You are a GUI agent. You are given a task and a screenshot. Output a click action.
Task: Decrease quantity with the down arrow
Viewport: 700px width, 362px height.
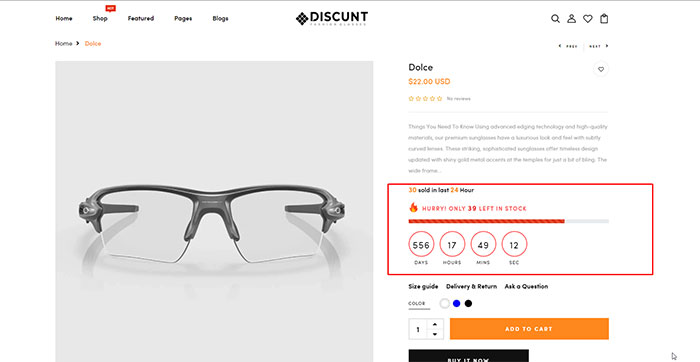[x=435, y=334]
